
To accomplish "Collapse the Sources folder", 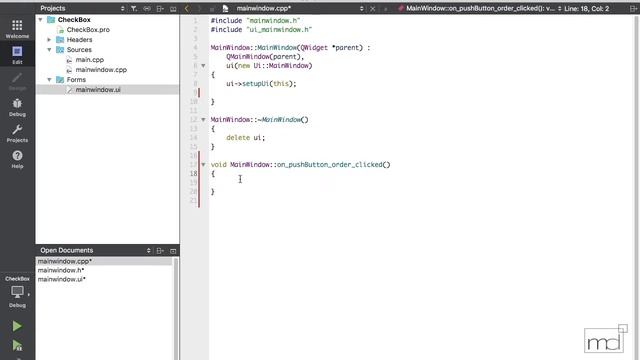I will [x=49, y=49].
